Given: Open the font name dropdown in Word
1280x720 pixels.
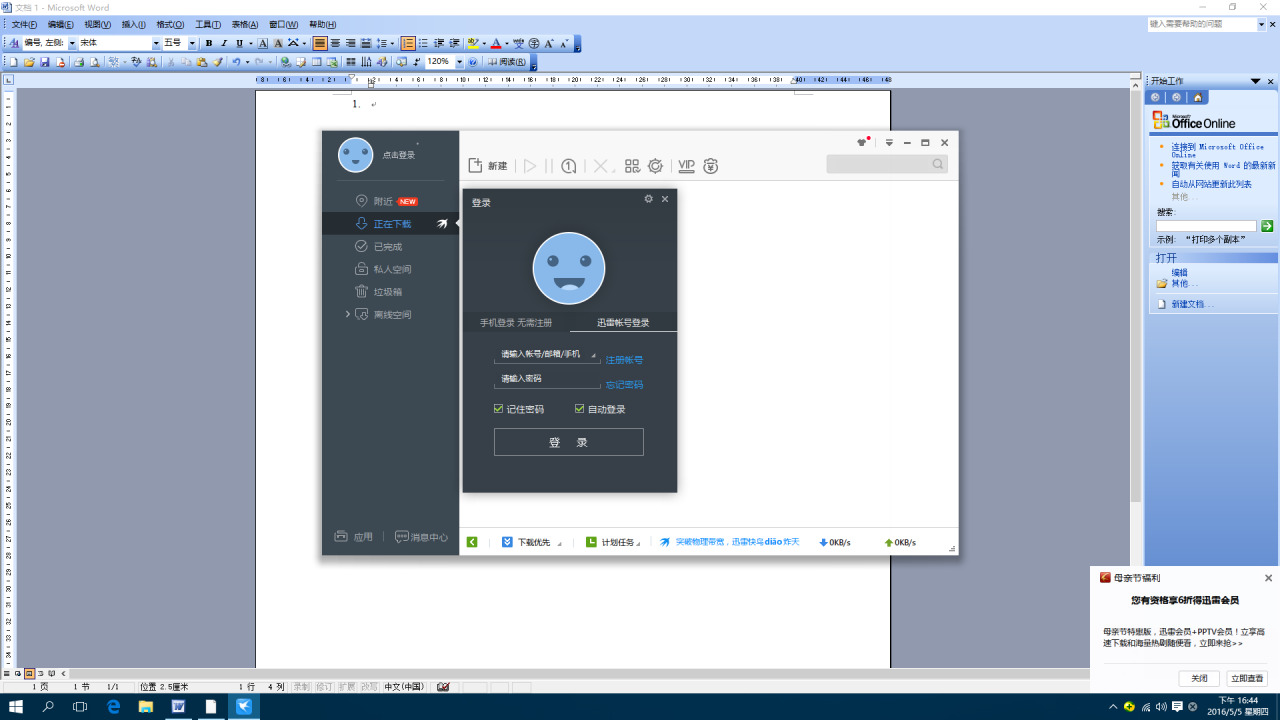Looking at the screenshot, I should point(156,44).
